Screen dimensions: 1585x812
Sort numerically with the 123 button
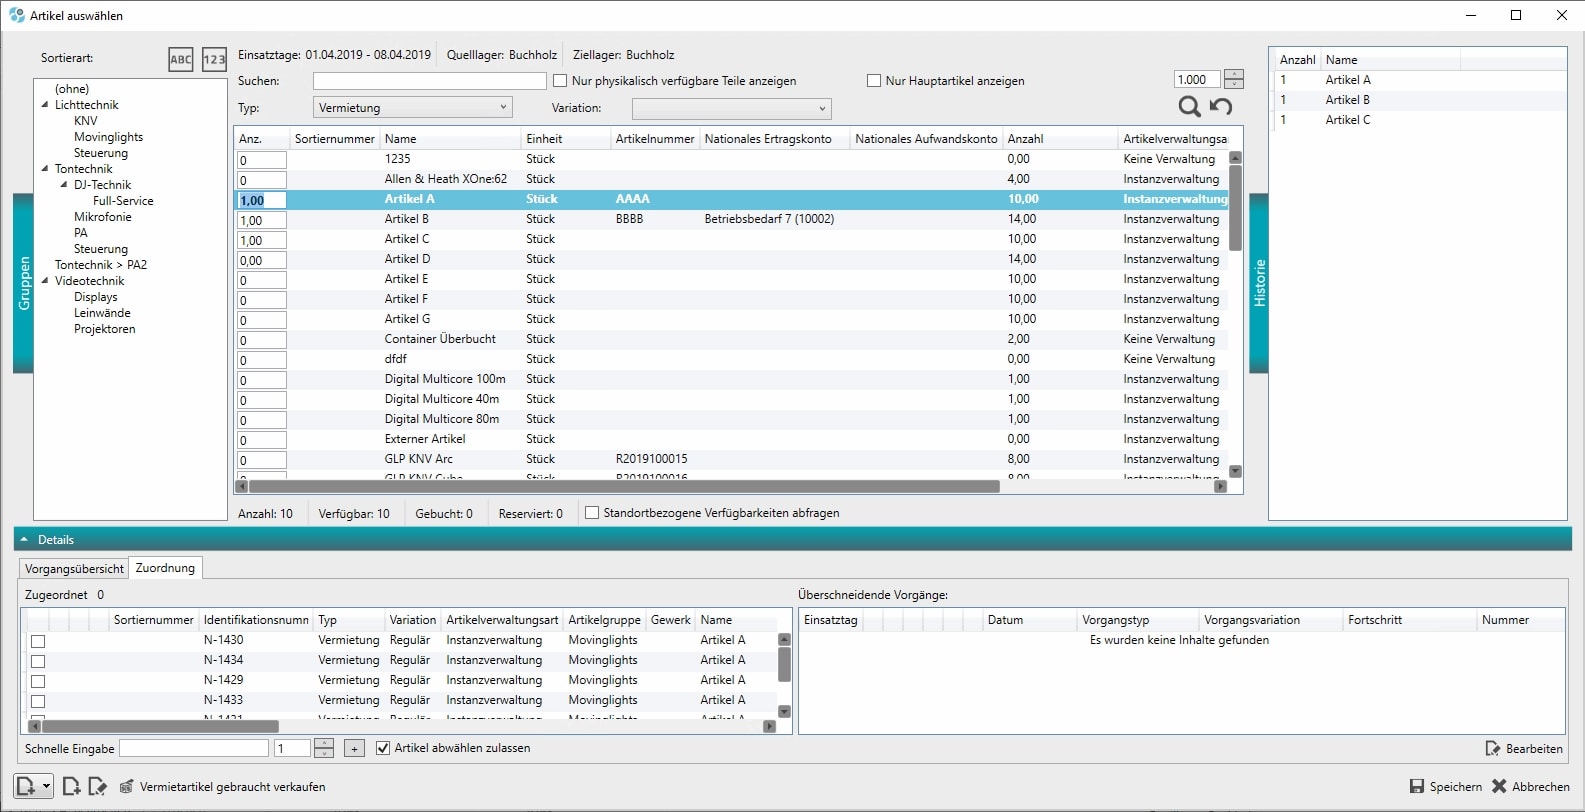tap(214, 59)
